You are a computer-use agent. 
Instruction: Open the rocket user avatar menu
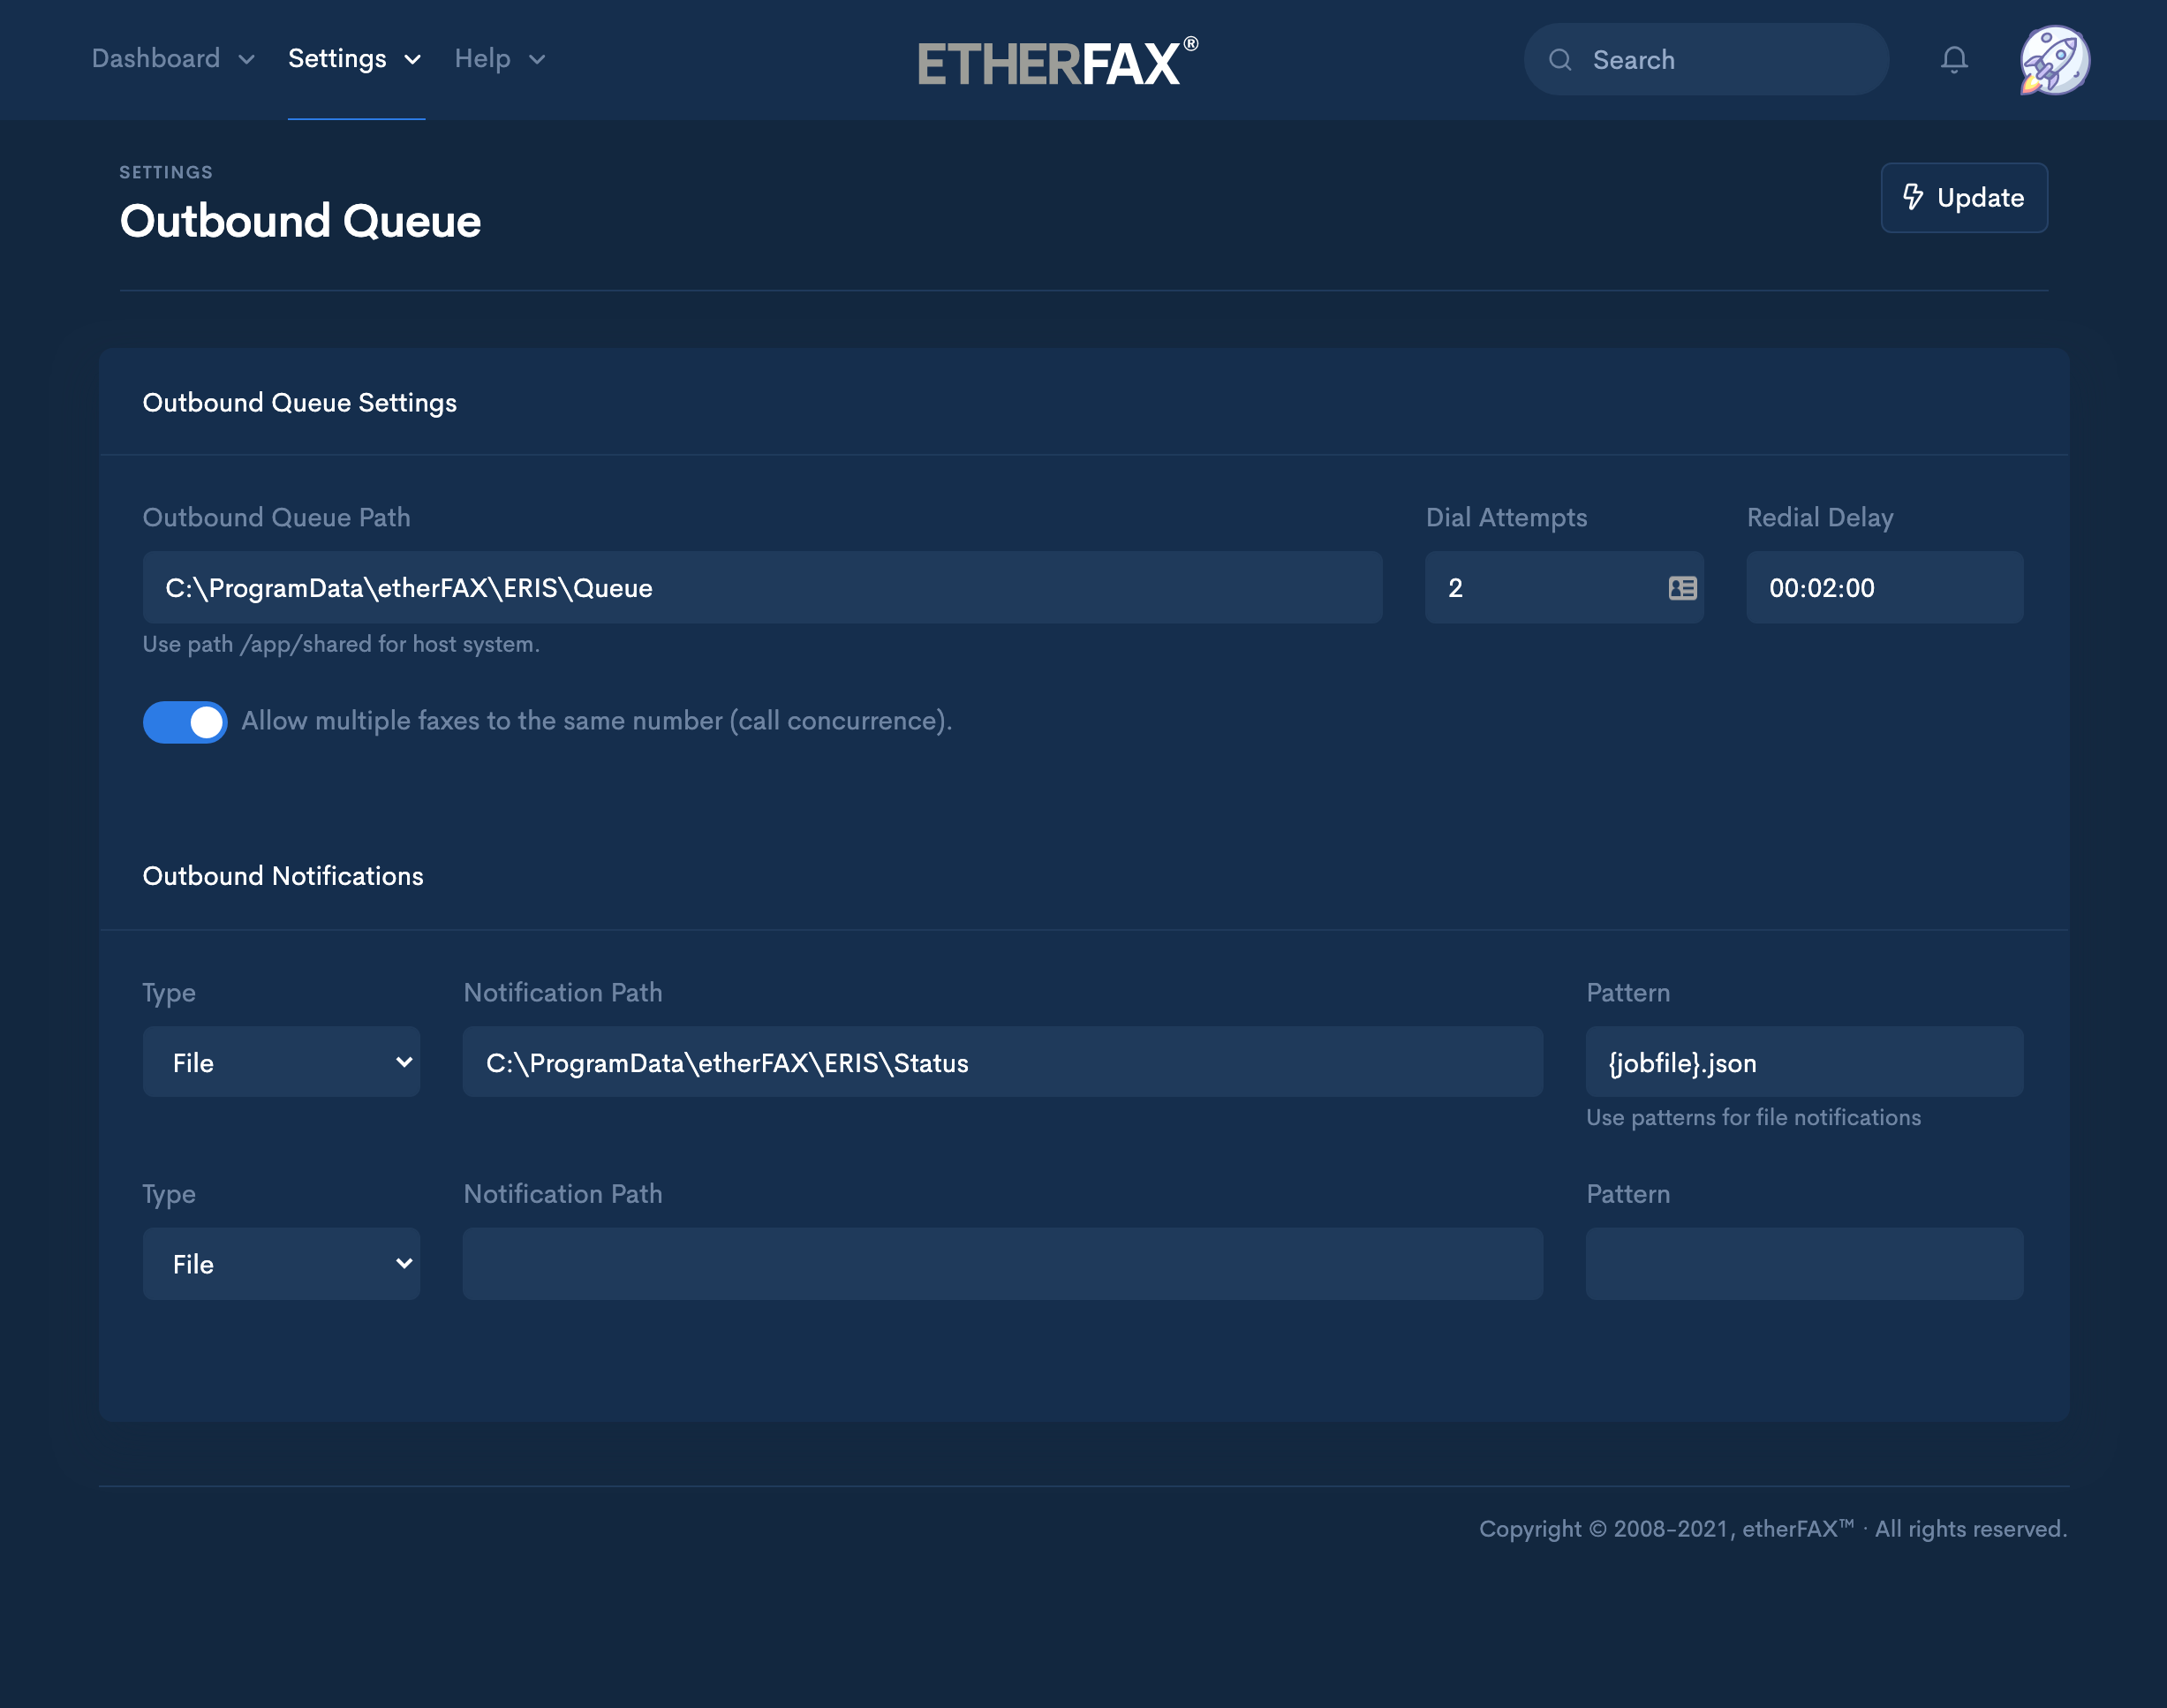2053,60
